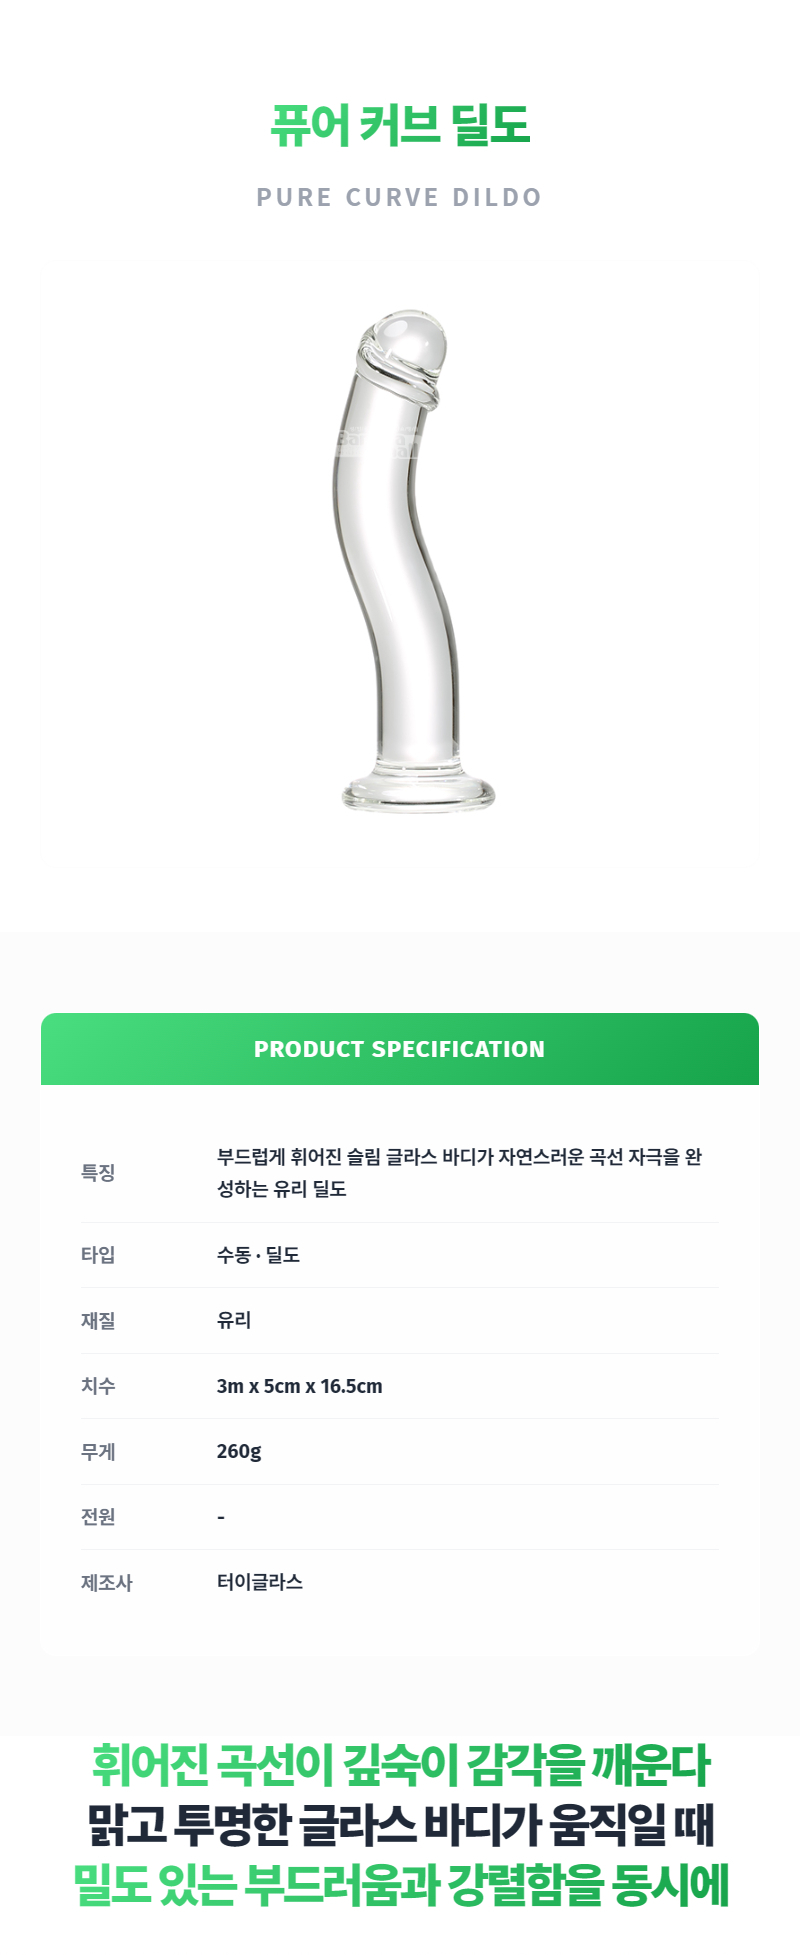The height and width of the screenshot is (1955, 800).
Task: Click the 터이글라스 manufacturer value
Action: (x=260, y=1582)
